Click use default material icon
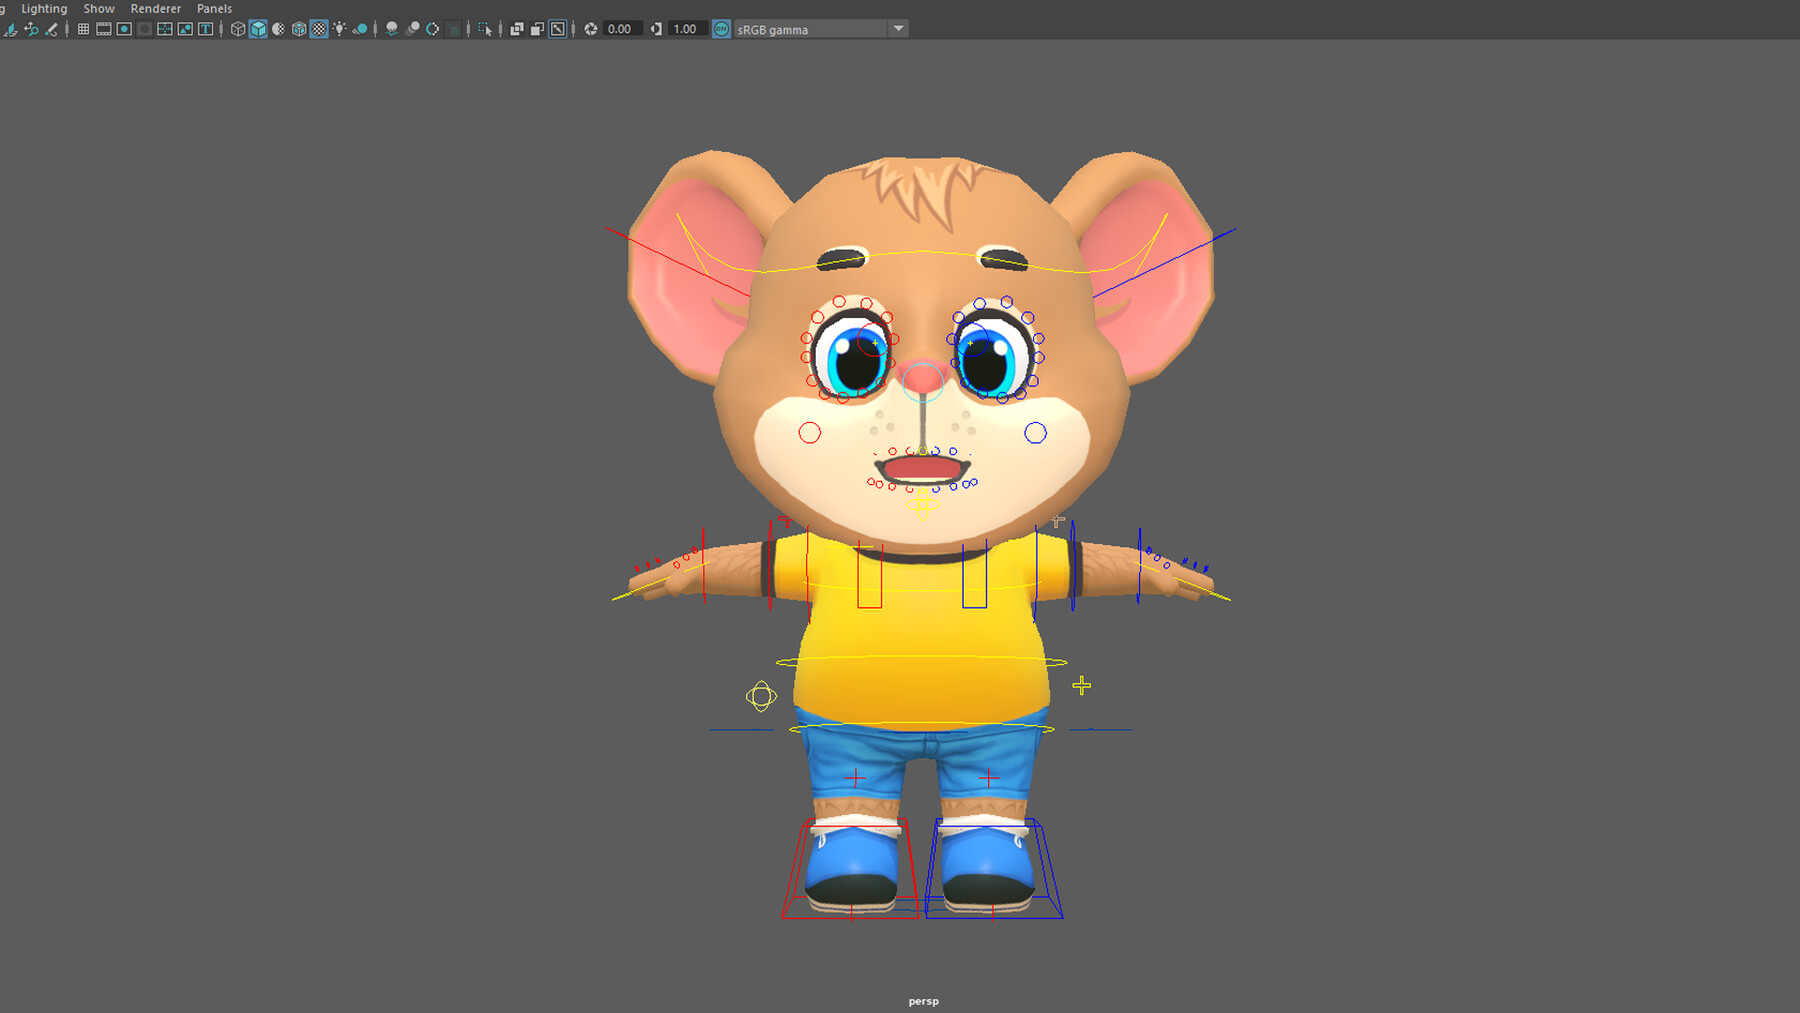Image resolution: width=1800 pixels, height=1013 pixels. pos(278,29)
